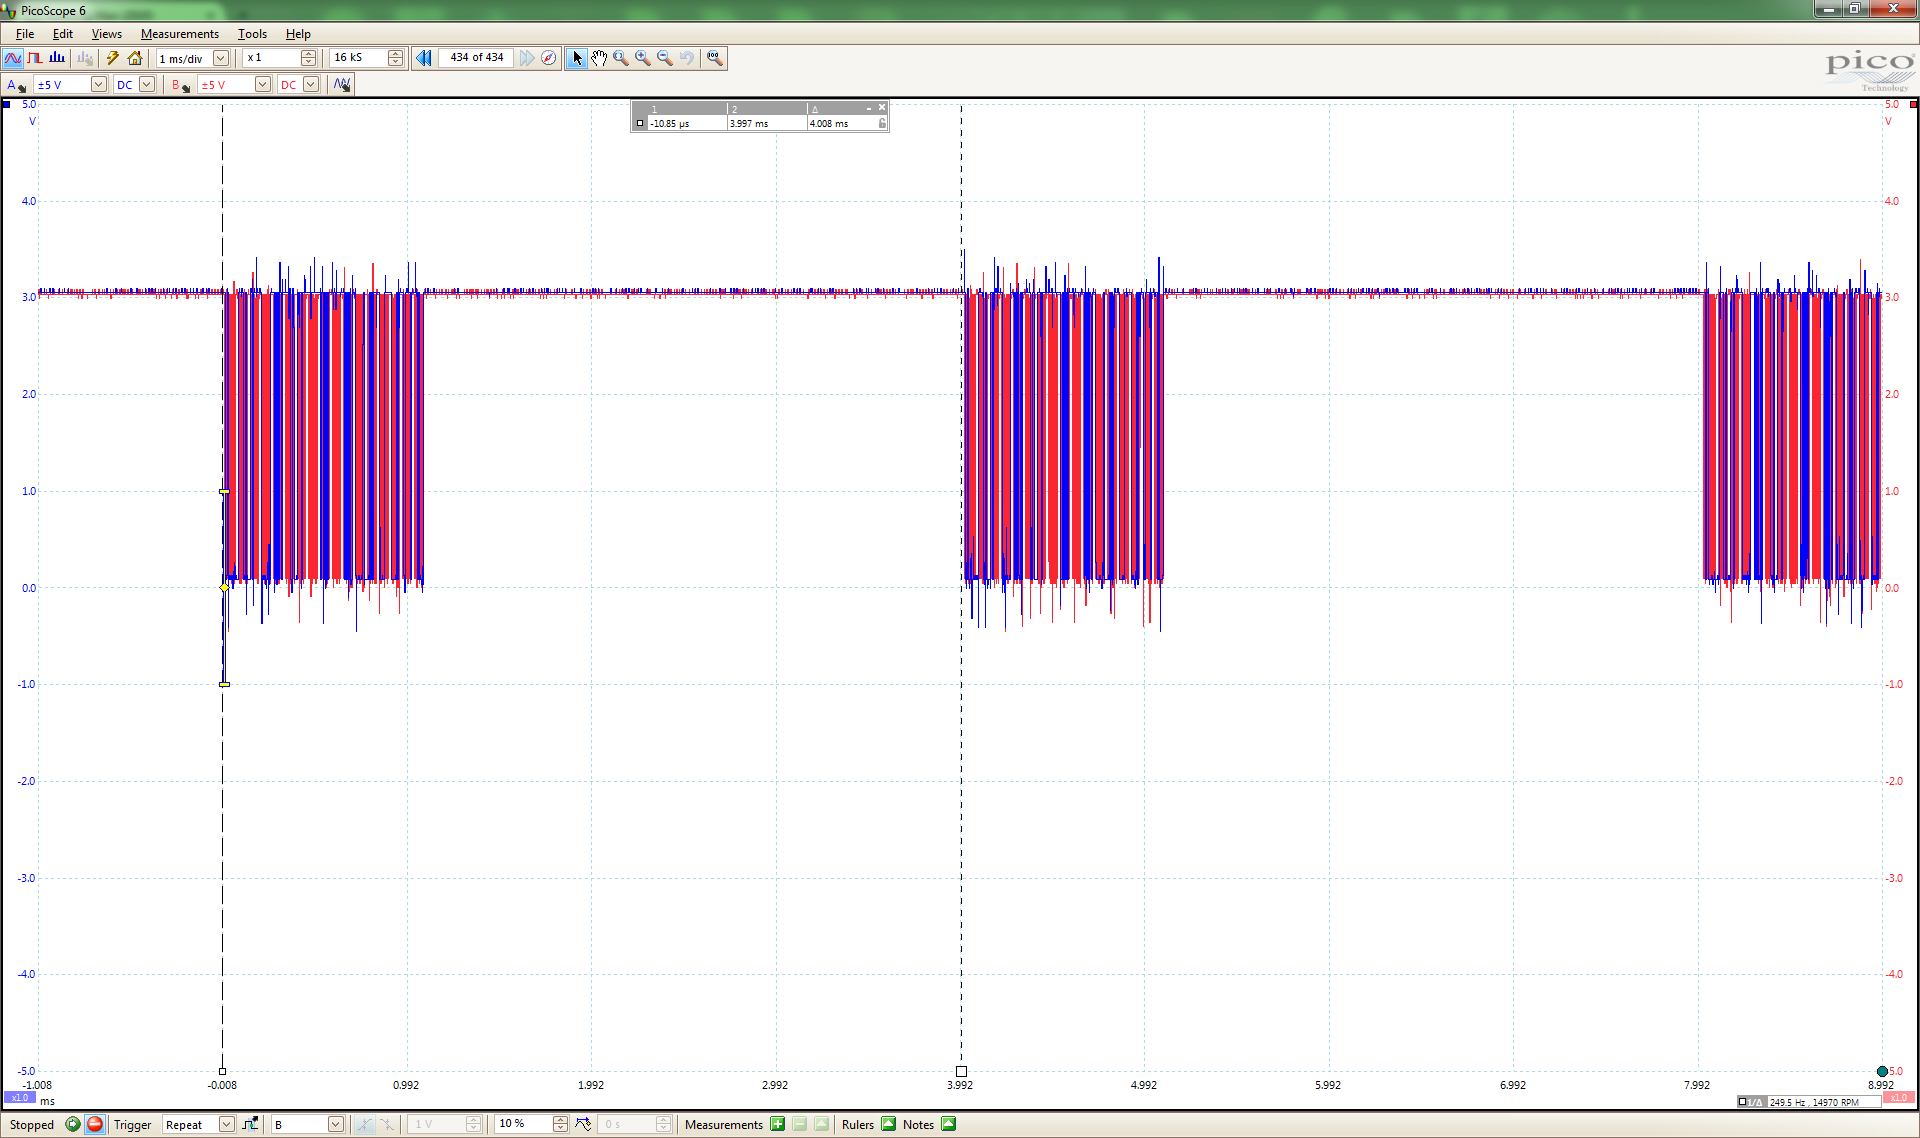Screen dimensions: 1920x1138
Task: Click the Home display icon
Action: [x=135, y=58]
